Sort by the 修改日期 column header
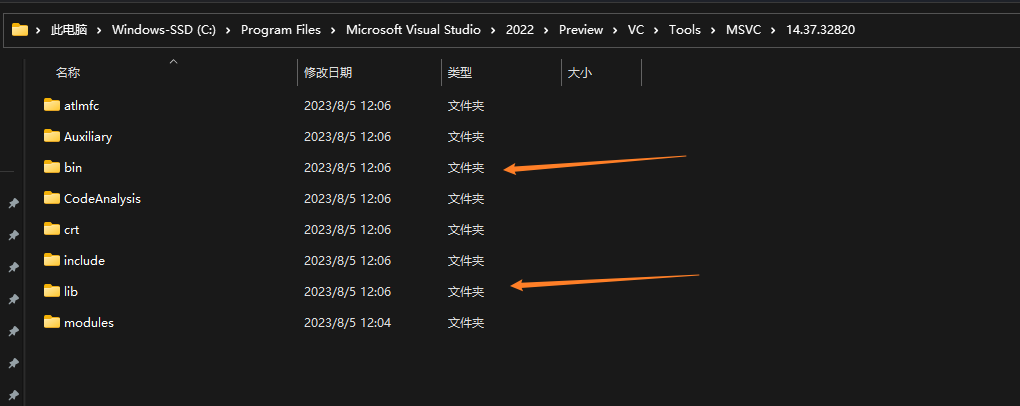This screenshot has width=1020, height=406. pos(328,73)
